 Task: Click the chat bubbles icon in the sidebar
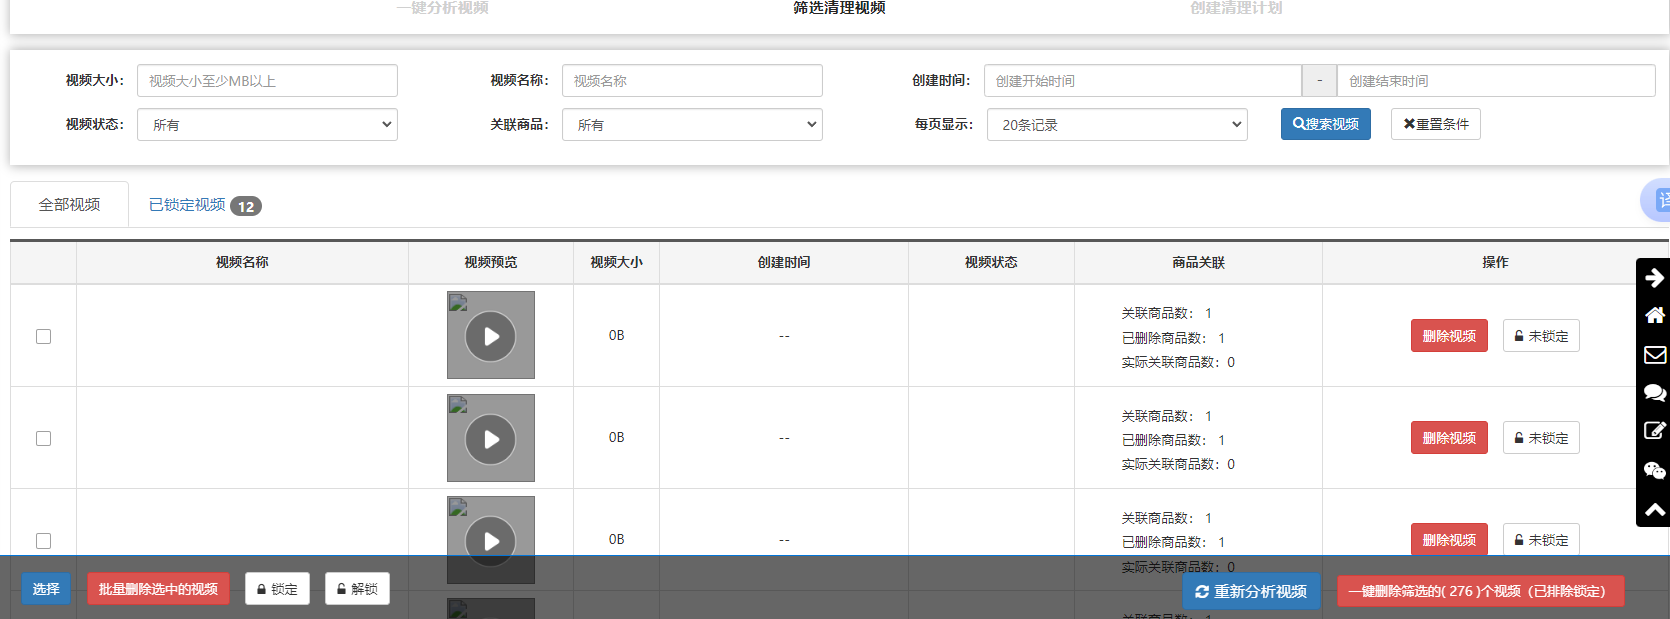click(x=1654, y=393)
